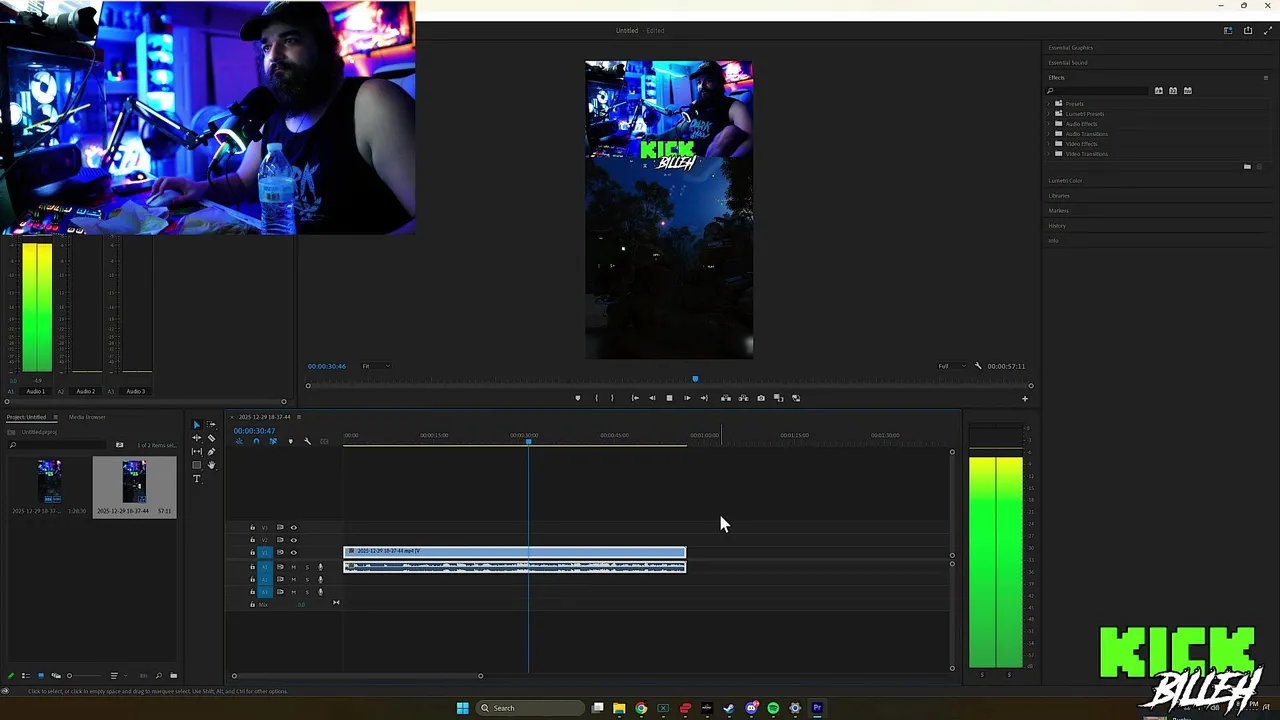Click Comparison View button
The height and width of the screenshot is (720, 1280).
[778, 398]
